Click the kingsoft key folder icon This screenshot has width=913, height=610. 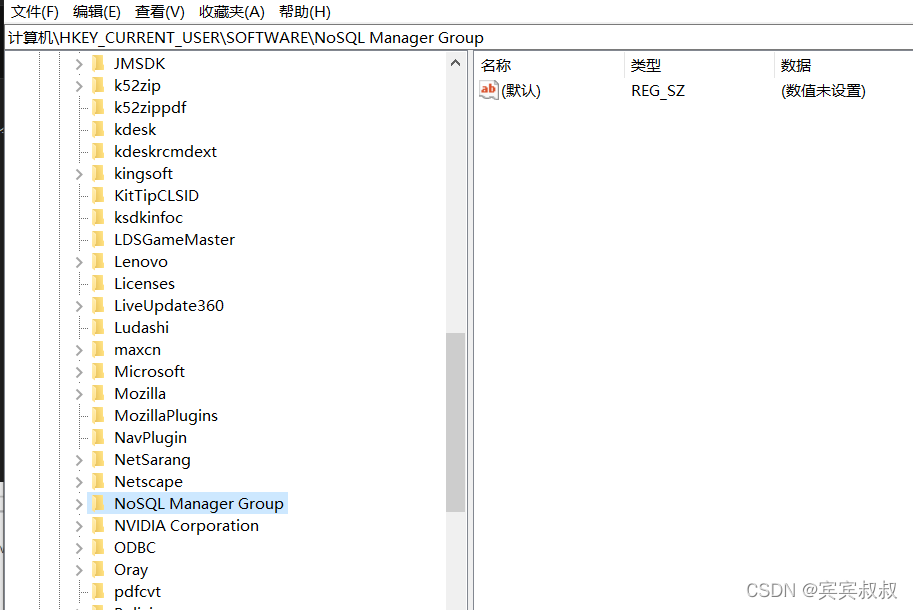point(99,173)
